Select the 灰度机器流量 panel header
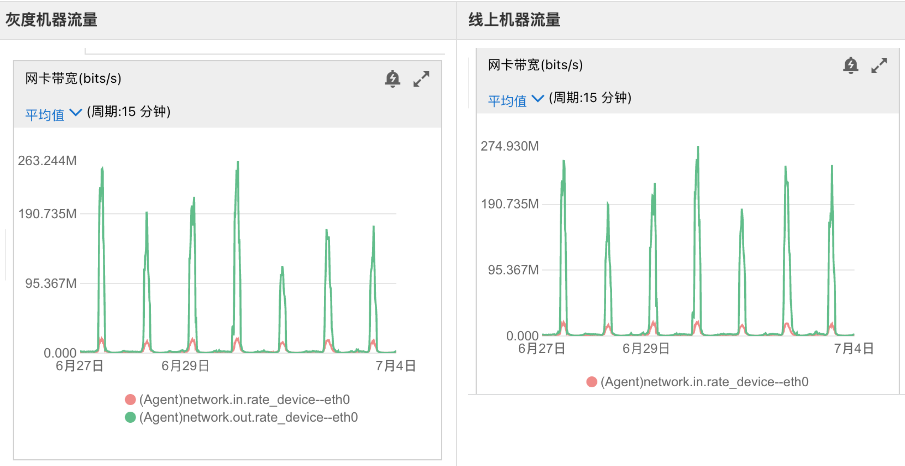Viewport: 905px width, 466px height. 58,20
